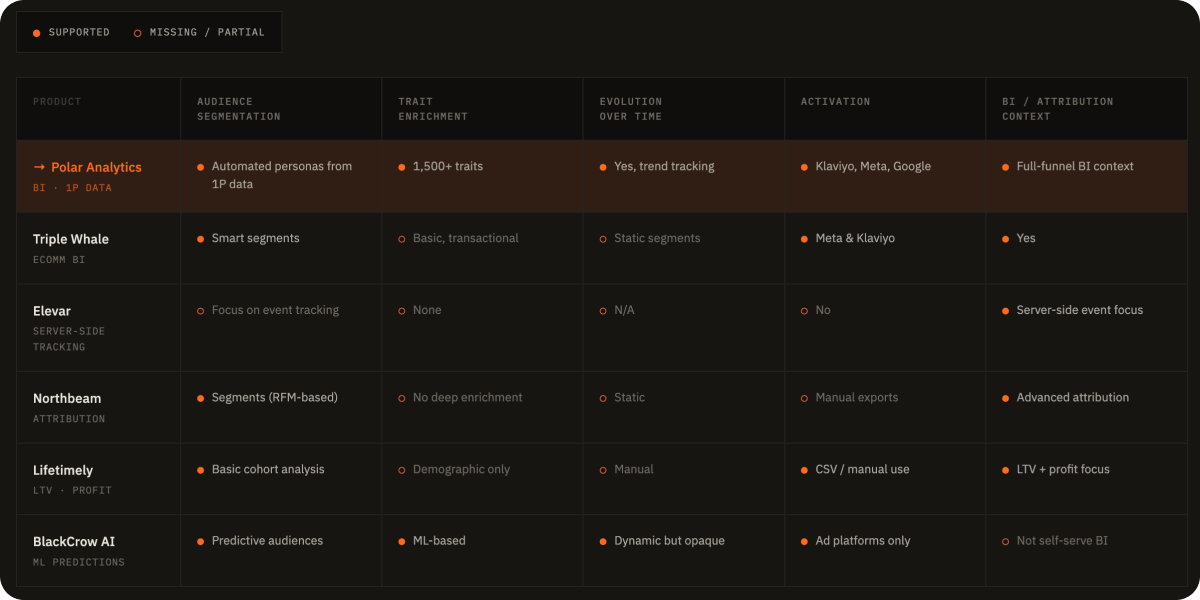
Task: Click the Elevar product name
Action: (x=52, y=311)
